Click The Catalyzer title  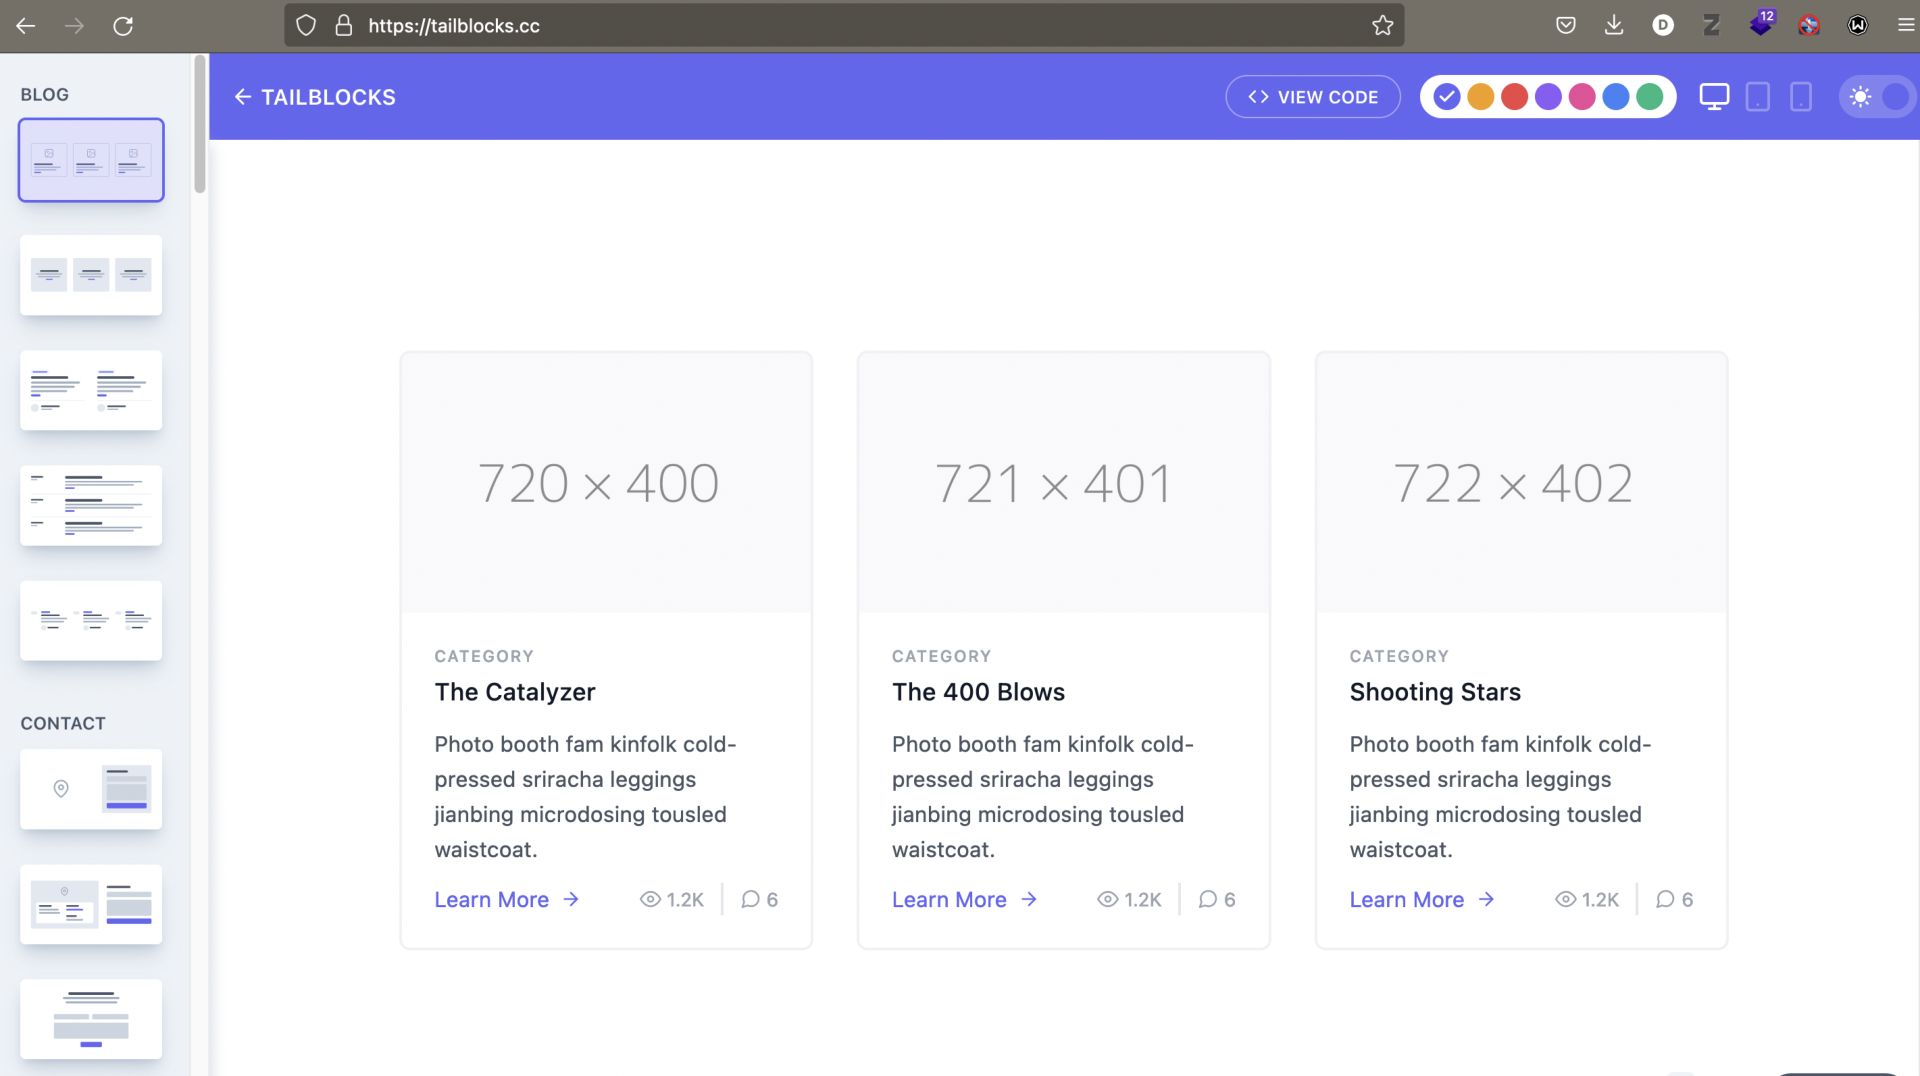coord(515,692)
